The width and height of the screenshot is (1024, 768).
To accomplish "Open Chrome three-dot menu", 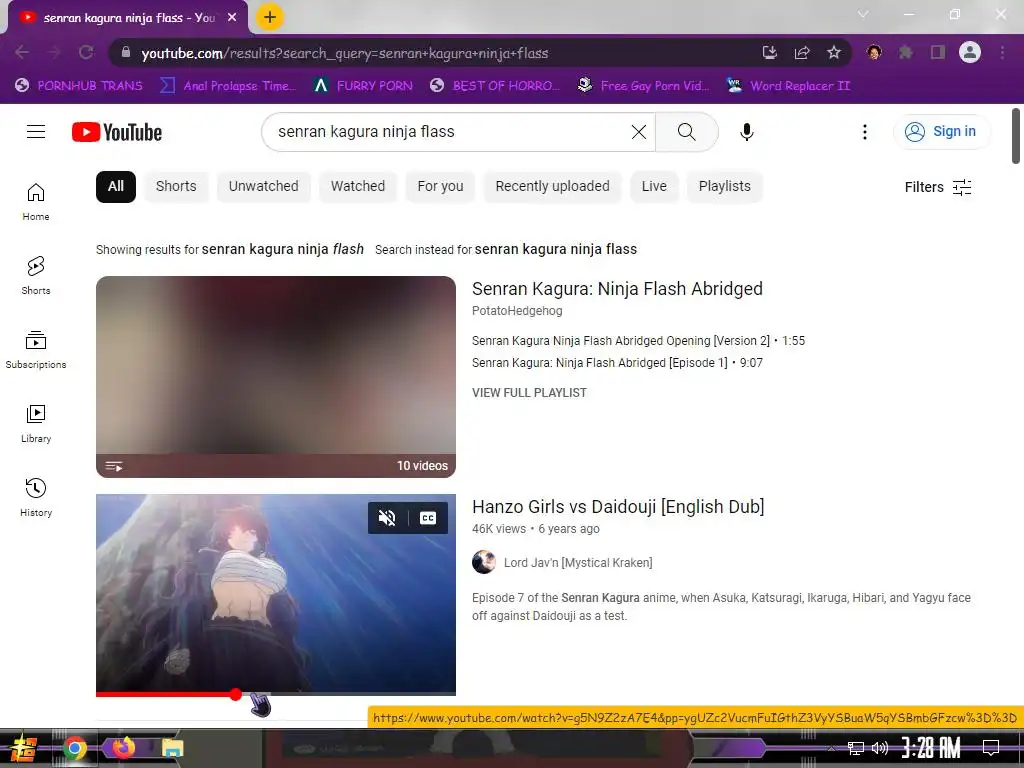I will (1002, 52).
